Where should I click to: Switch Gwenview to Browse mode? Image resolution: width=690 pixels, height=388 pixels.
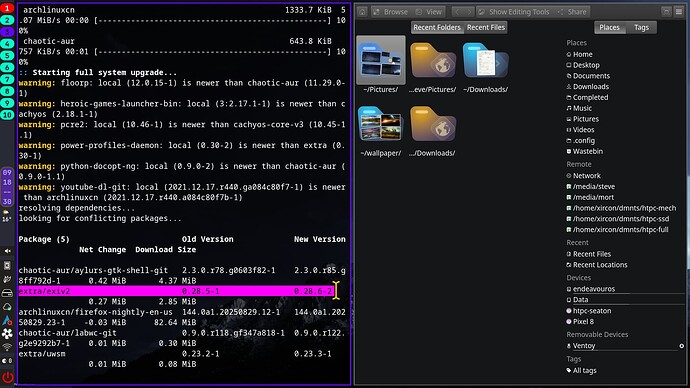(391, 12)
